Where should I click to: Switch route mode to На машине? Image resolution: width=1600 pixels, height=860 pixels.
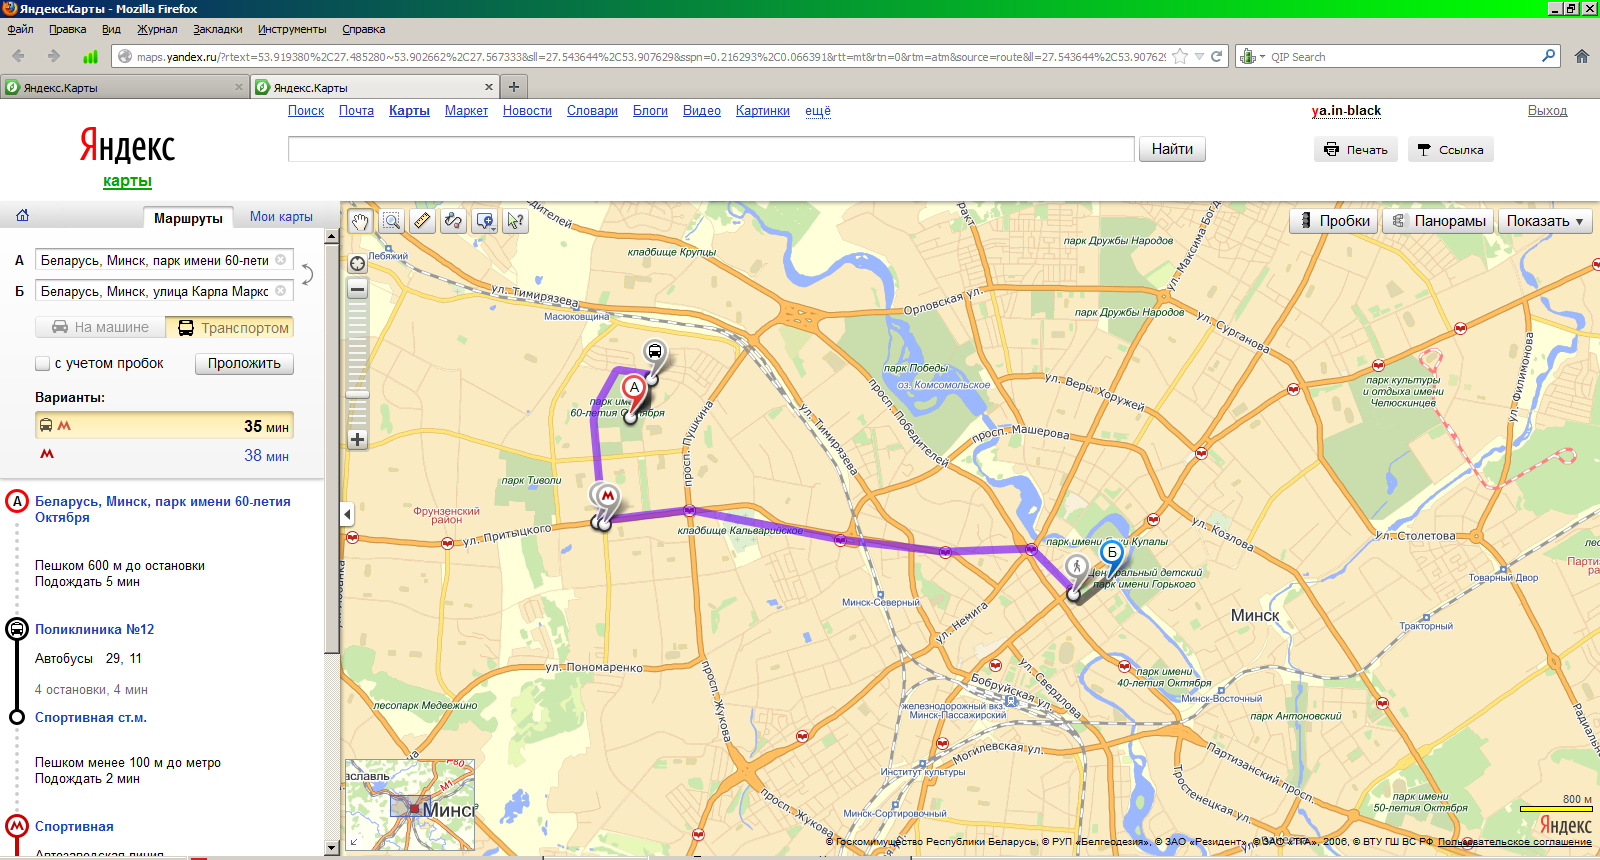click(x=100, y=327)
